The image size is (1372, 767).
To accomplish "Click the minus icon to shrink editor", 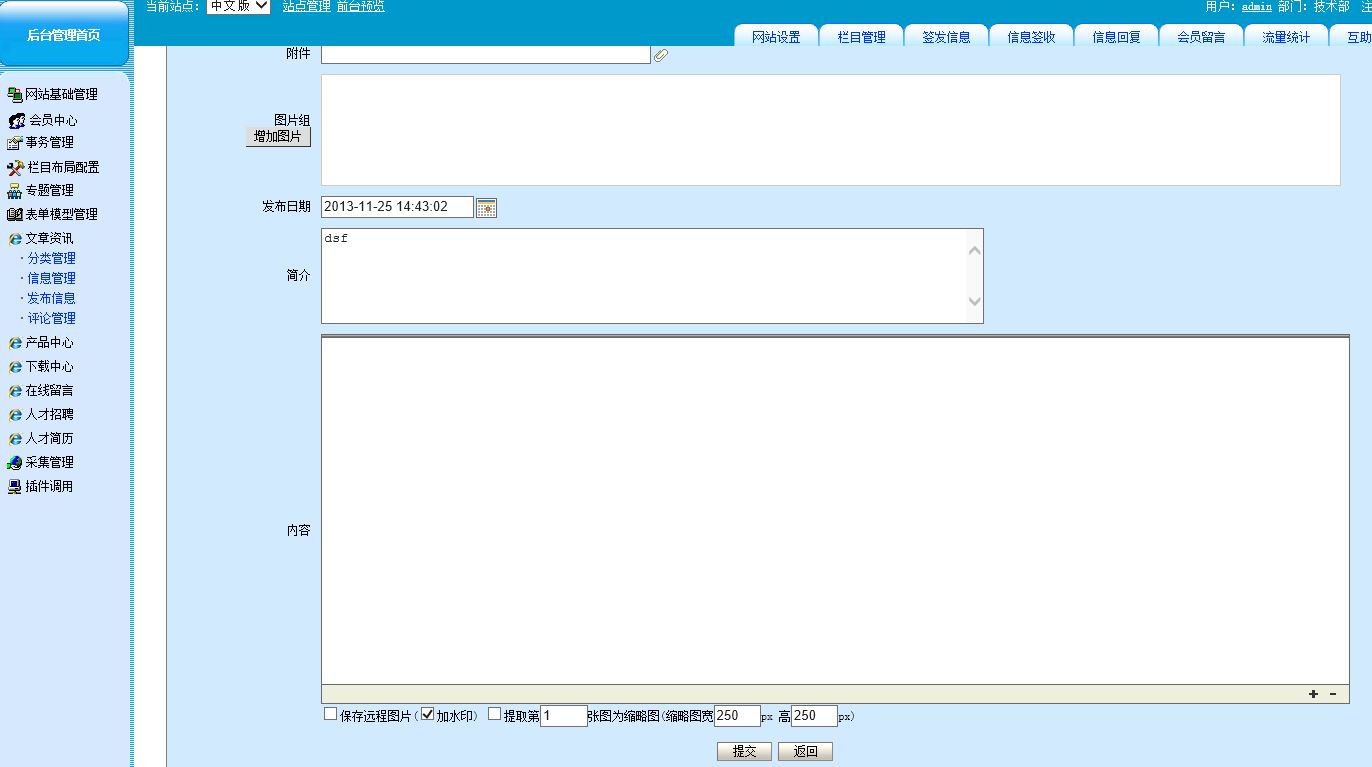I will coord(1333,694).
